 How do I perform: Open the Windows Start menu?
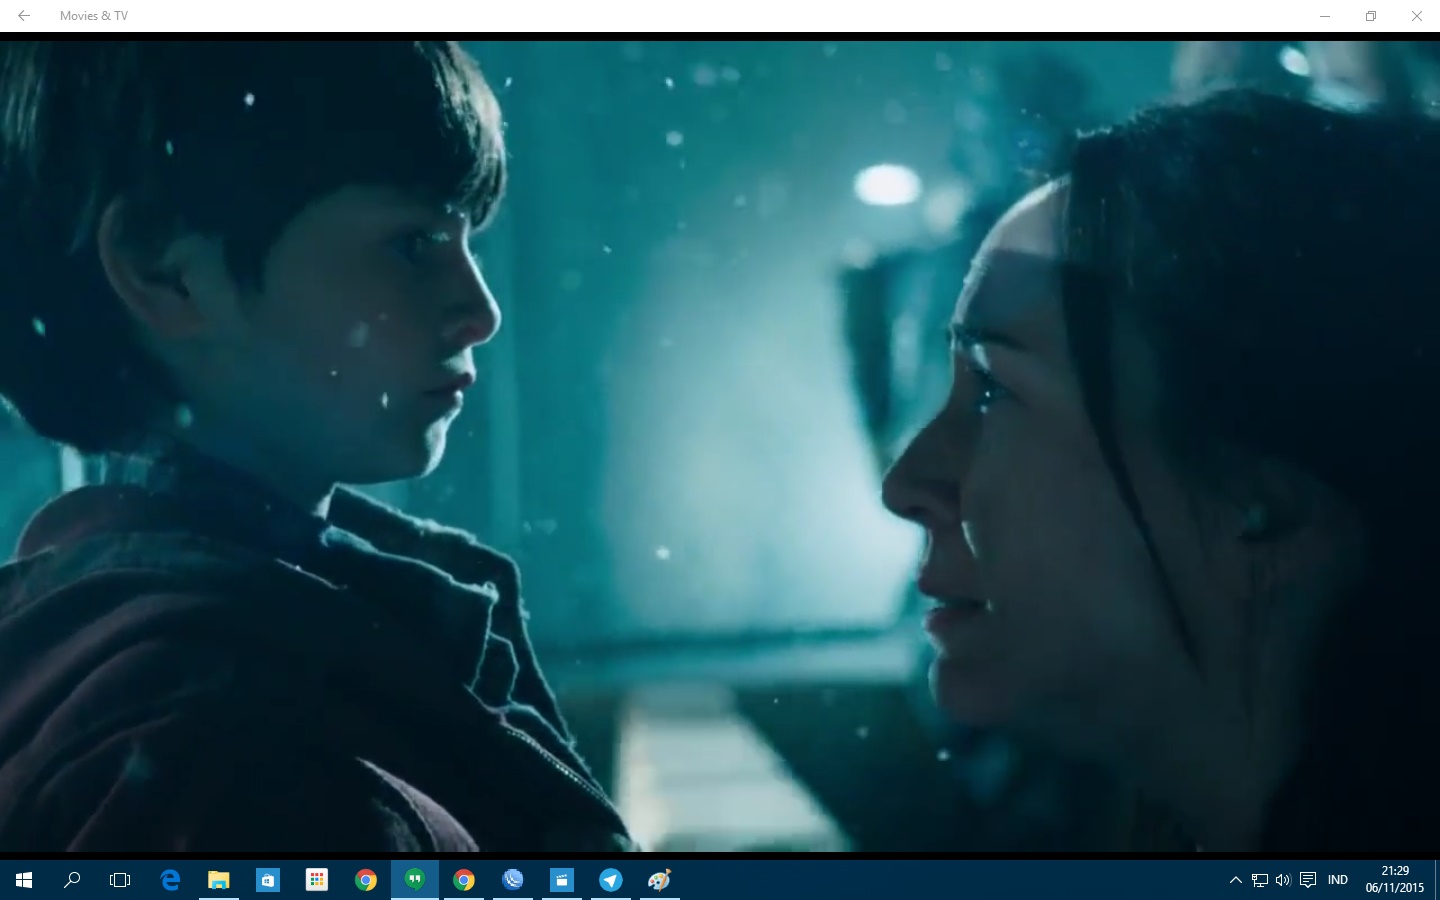tap(24, 880)
